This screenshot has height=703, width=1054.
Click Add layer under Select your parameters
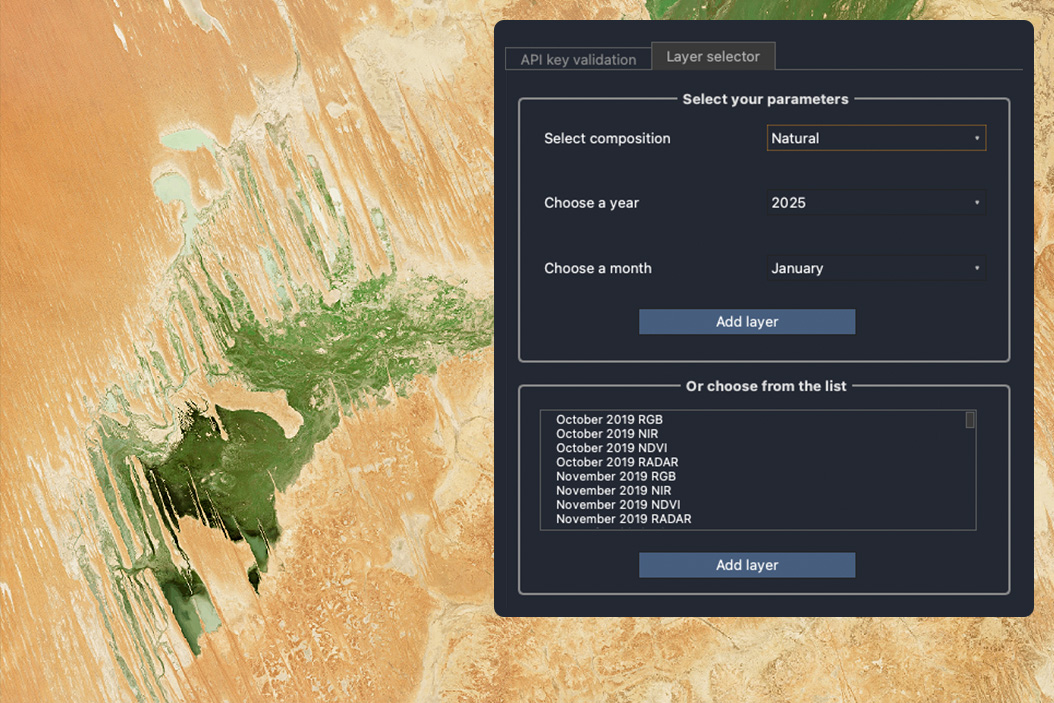[x=747, y=321]
